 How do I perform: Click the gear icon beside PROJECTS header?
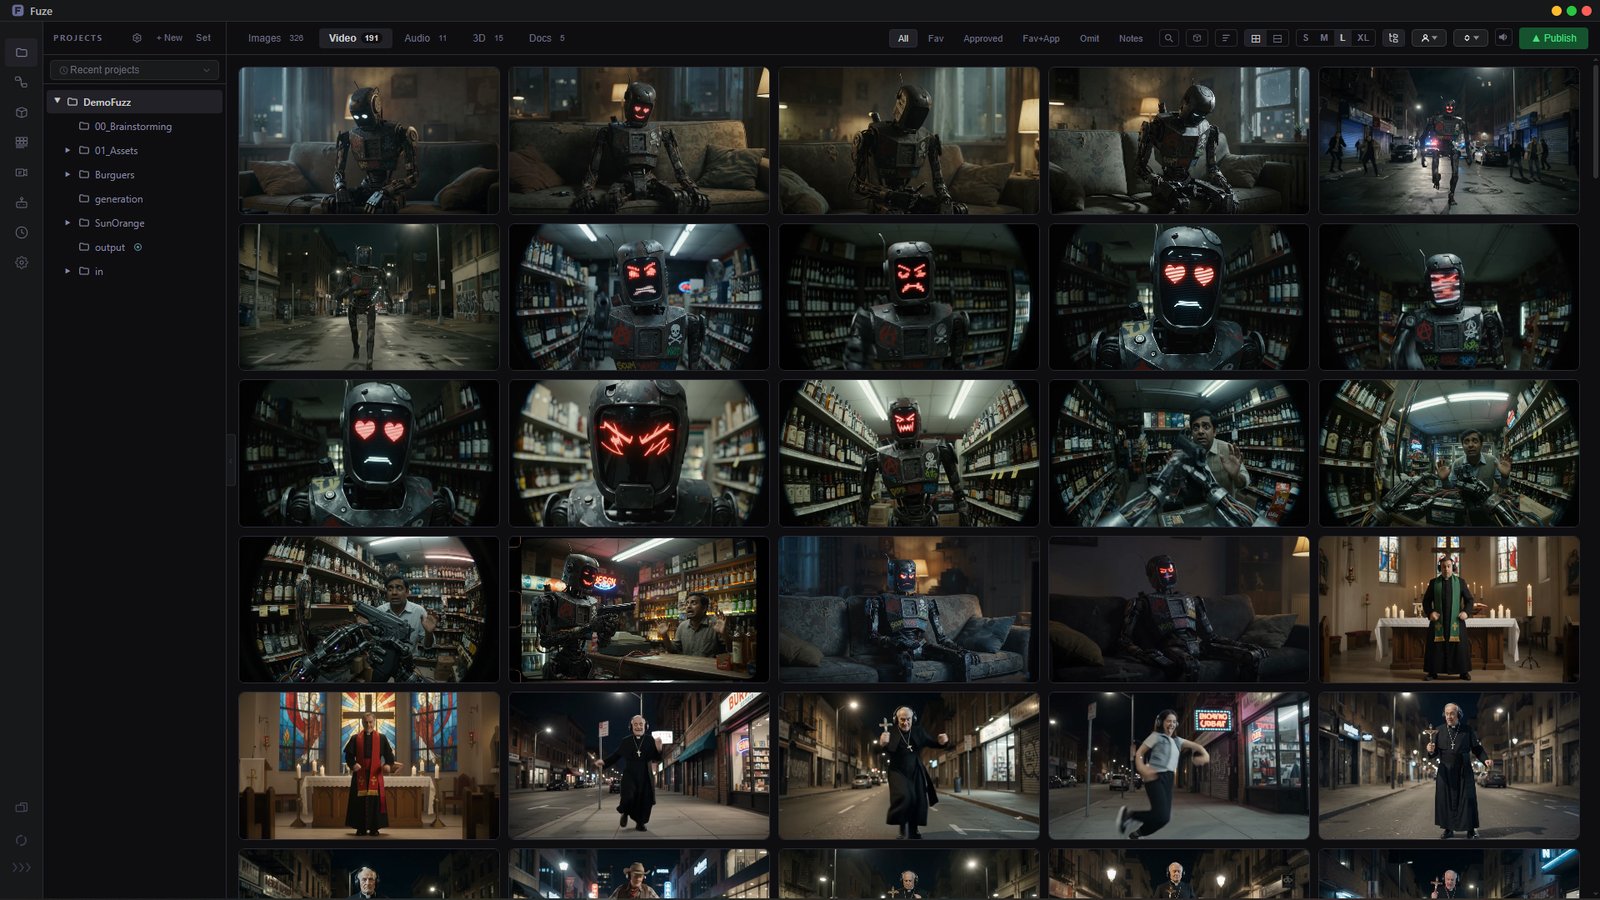pyautogui.click(x=137, y=38)
